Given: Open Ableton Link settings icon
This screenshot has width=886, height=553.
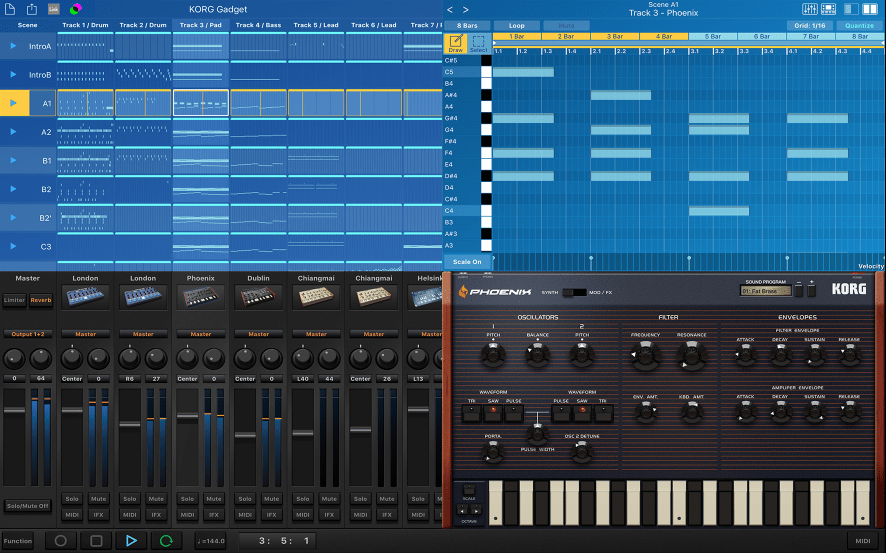Looking at the screenshot, I should click(x=54, y=9).
